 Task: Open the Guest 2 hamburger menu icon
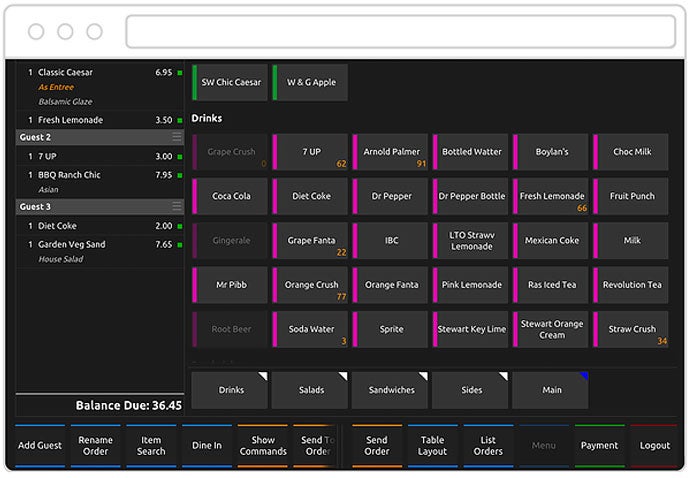[177, 137]
